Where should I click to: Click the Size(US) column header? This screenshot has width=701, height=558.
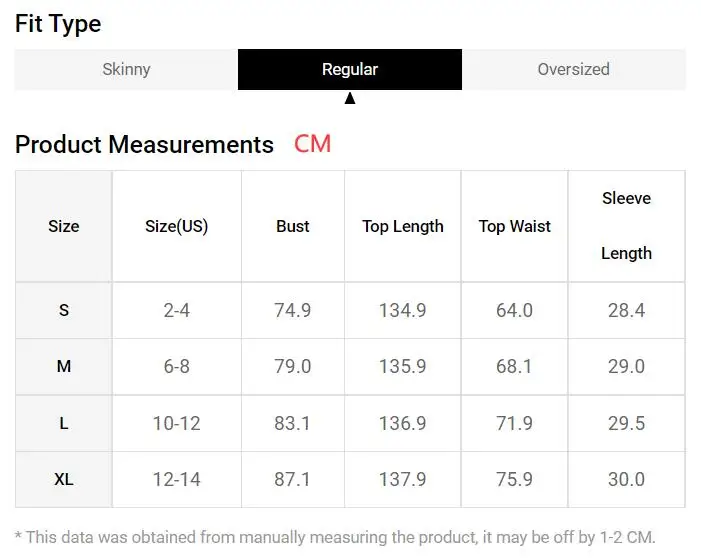[177, 226]
